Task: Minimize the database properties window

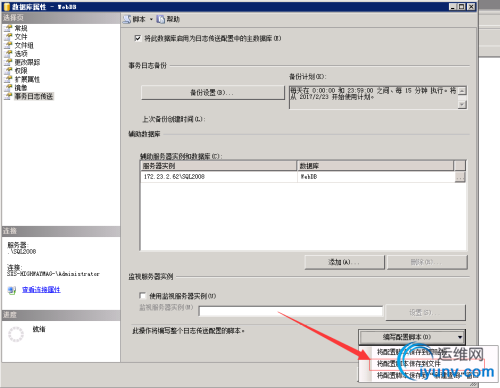Action: click(x=453, y=6)
